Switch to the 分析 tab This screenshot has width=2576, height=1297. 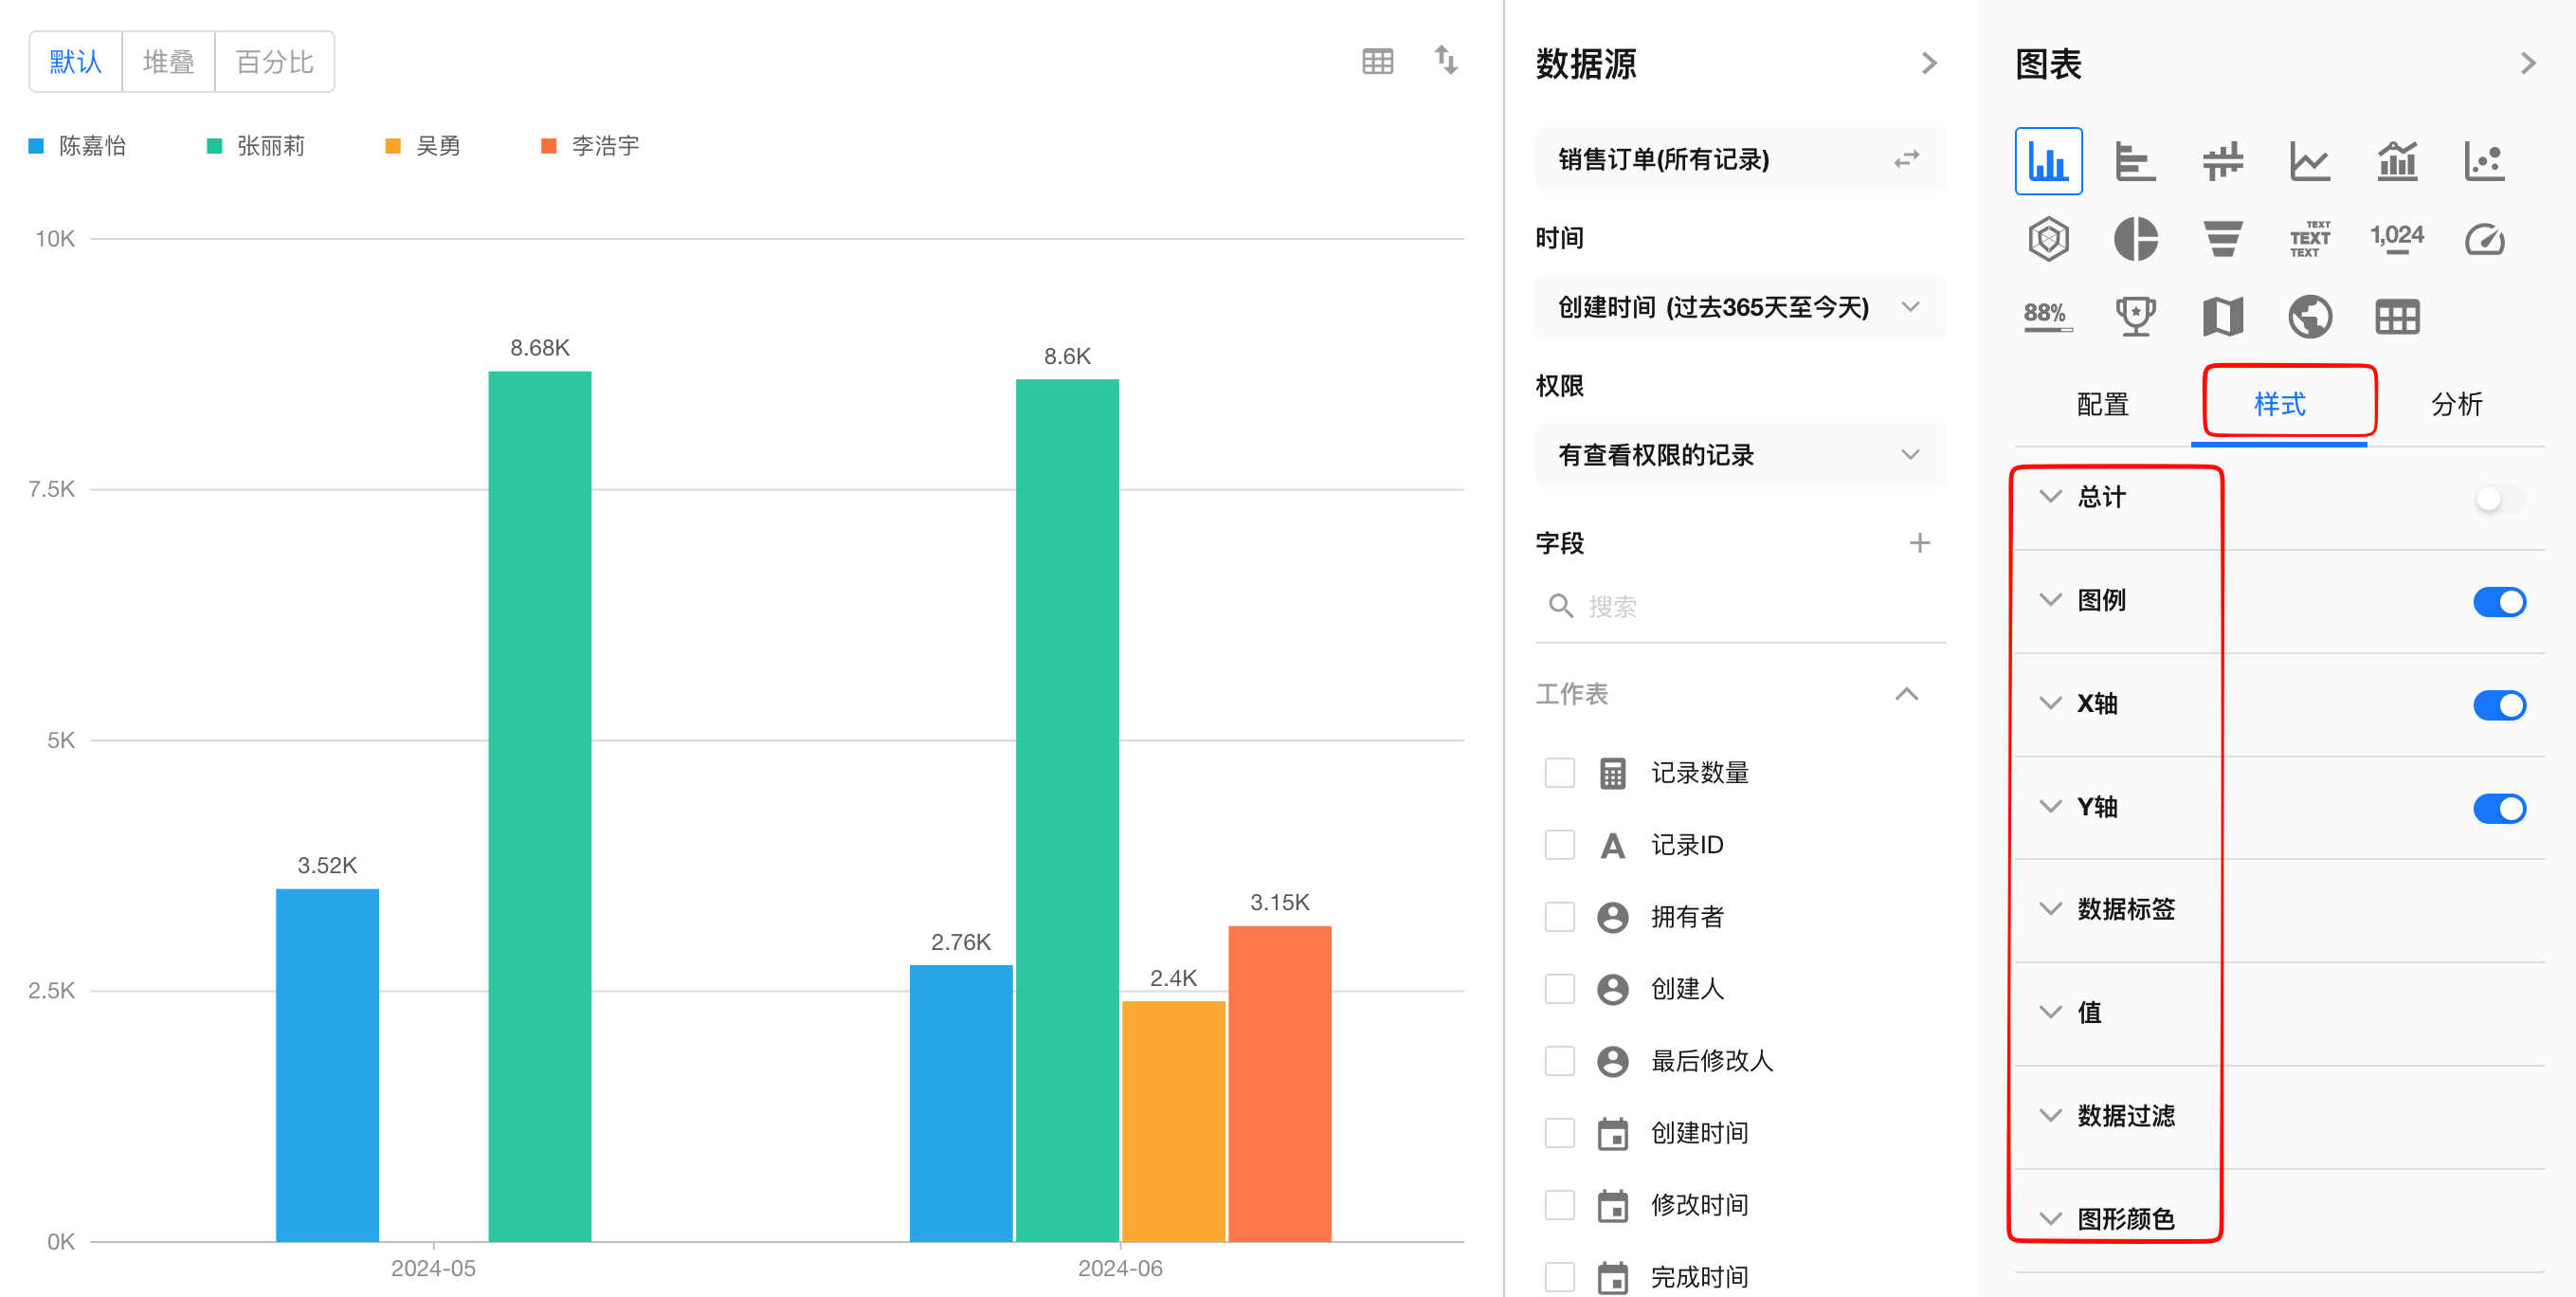click(x=2455, y=404)
